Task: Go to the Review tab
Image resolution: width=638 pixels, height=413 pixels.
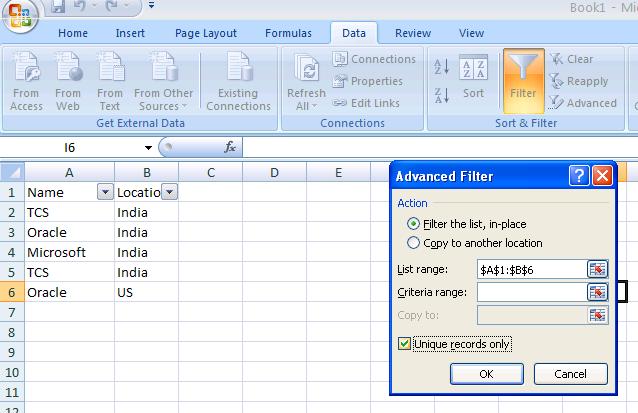Action: click(x=413, y=33)
